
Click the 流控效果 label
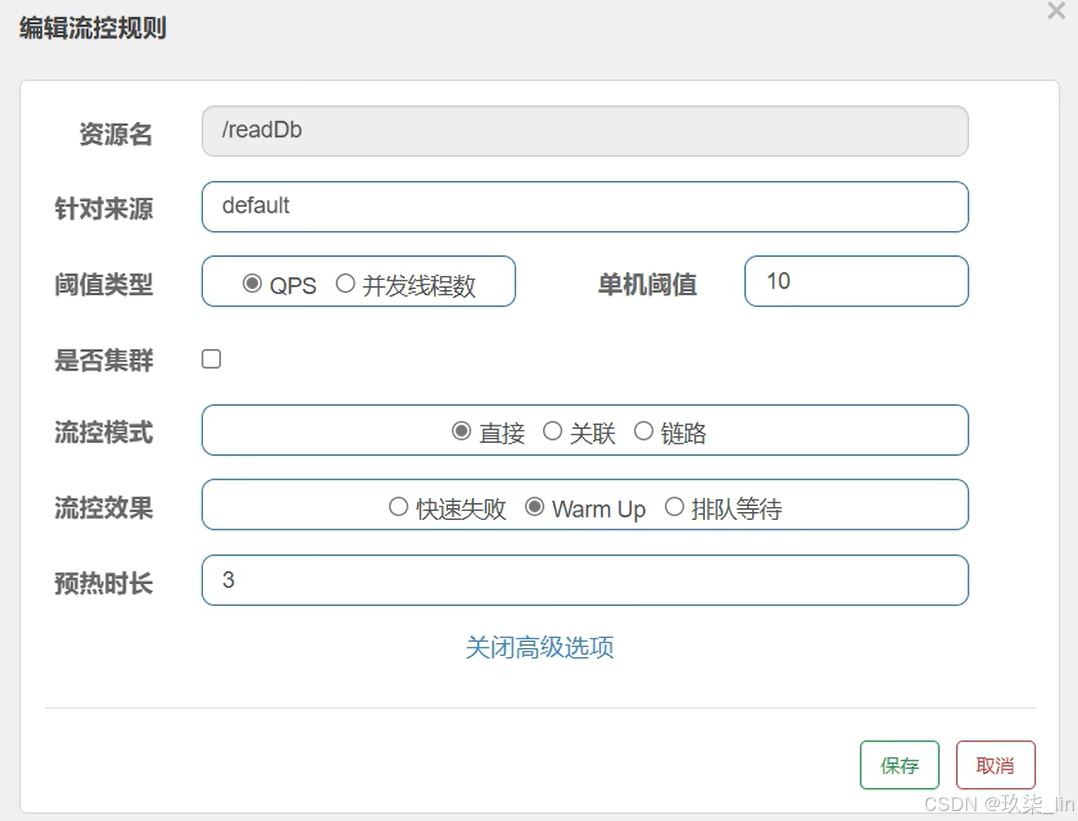104,508
